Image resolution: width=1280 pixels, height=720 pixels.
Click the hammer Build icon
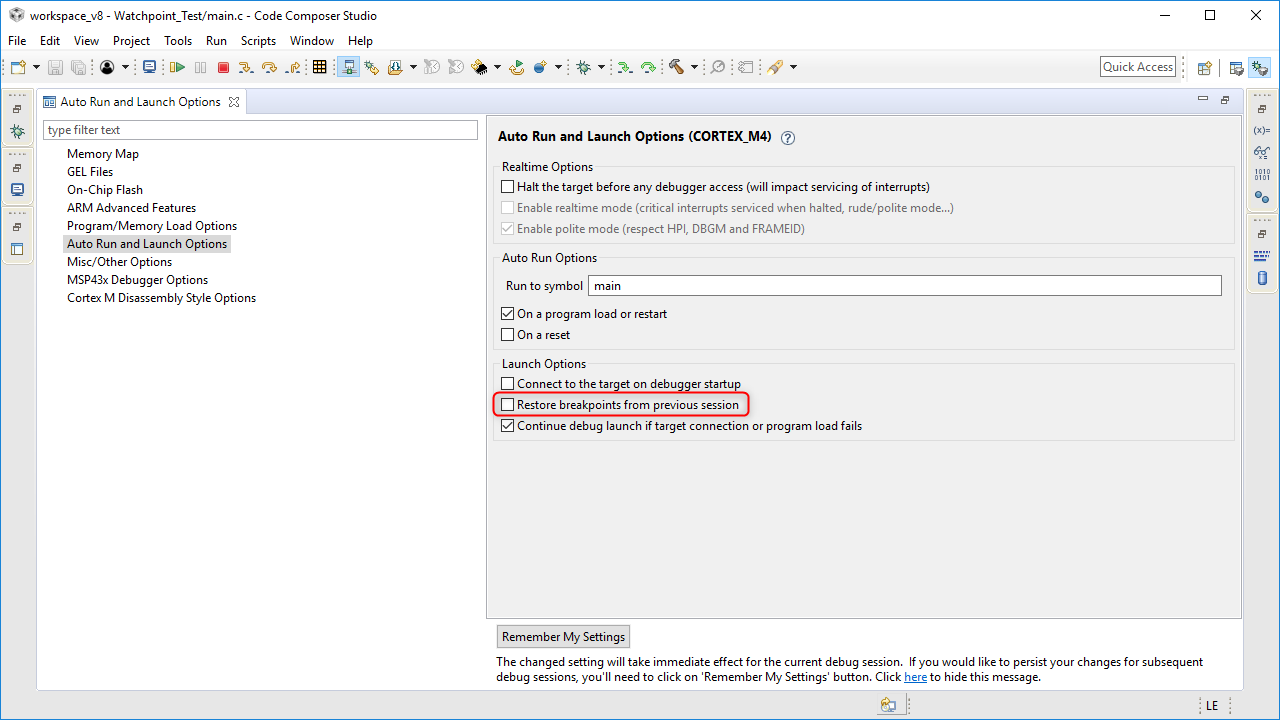click(677, 67)
